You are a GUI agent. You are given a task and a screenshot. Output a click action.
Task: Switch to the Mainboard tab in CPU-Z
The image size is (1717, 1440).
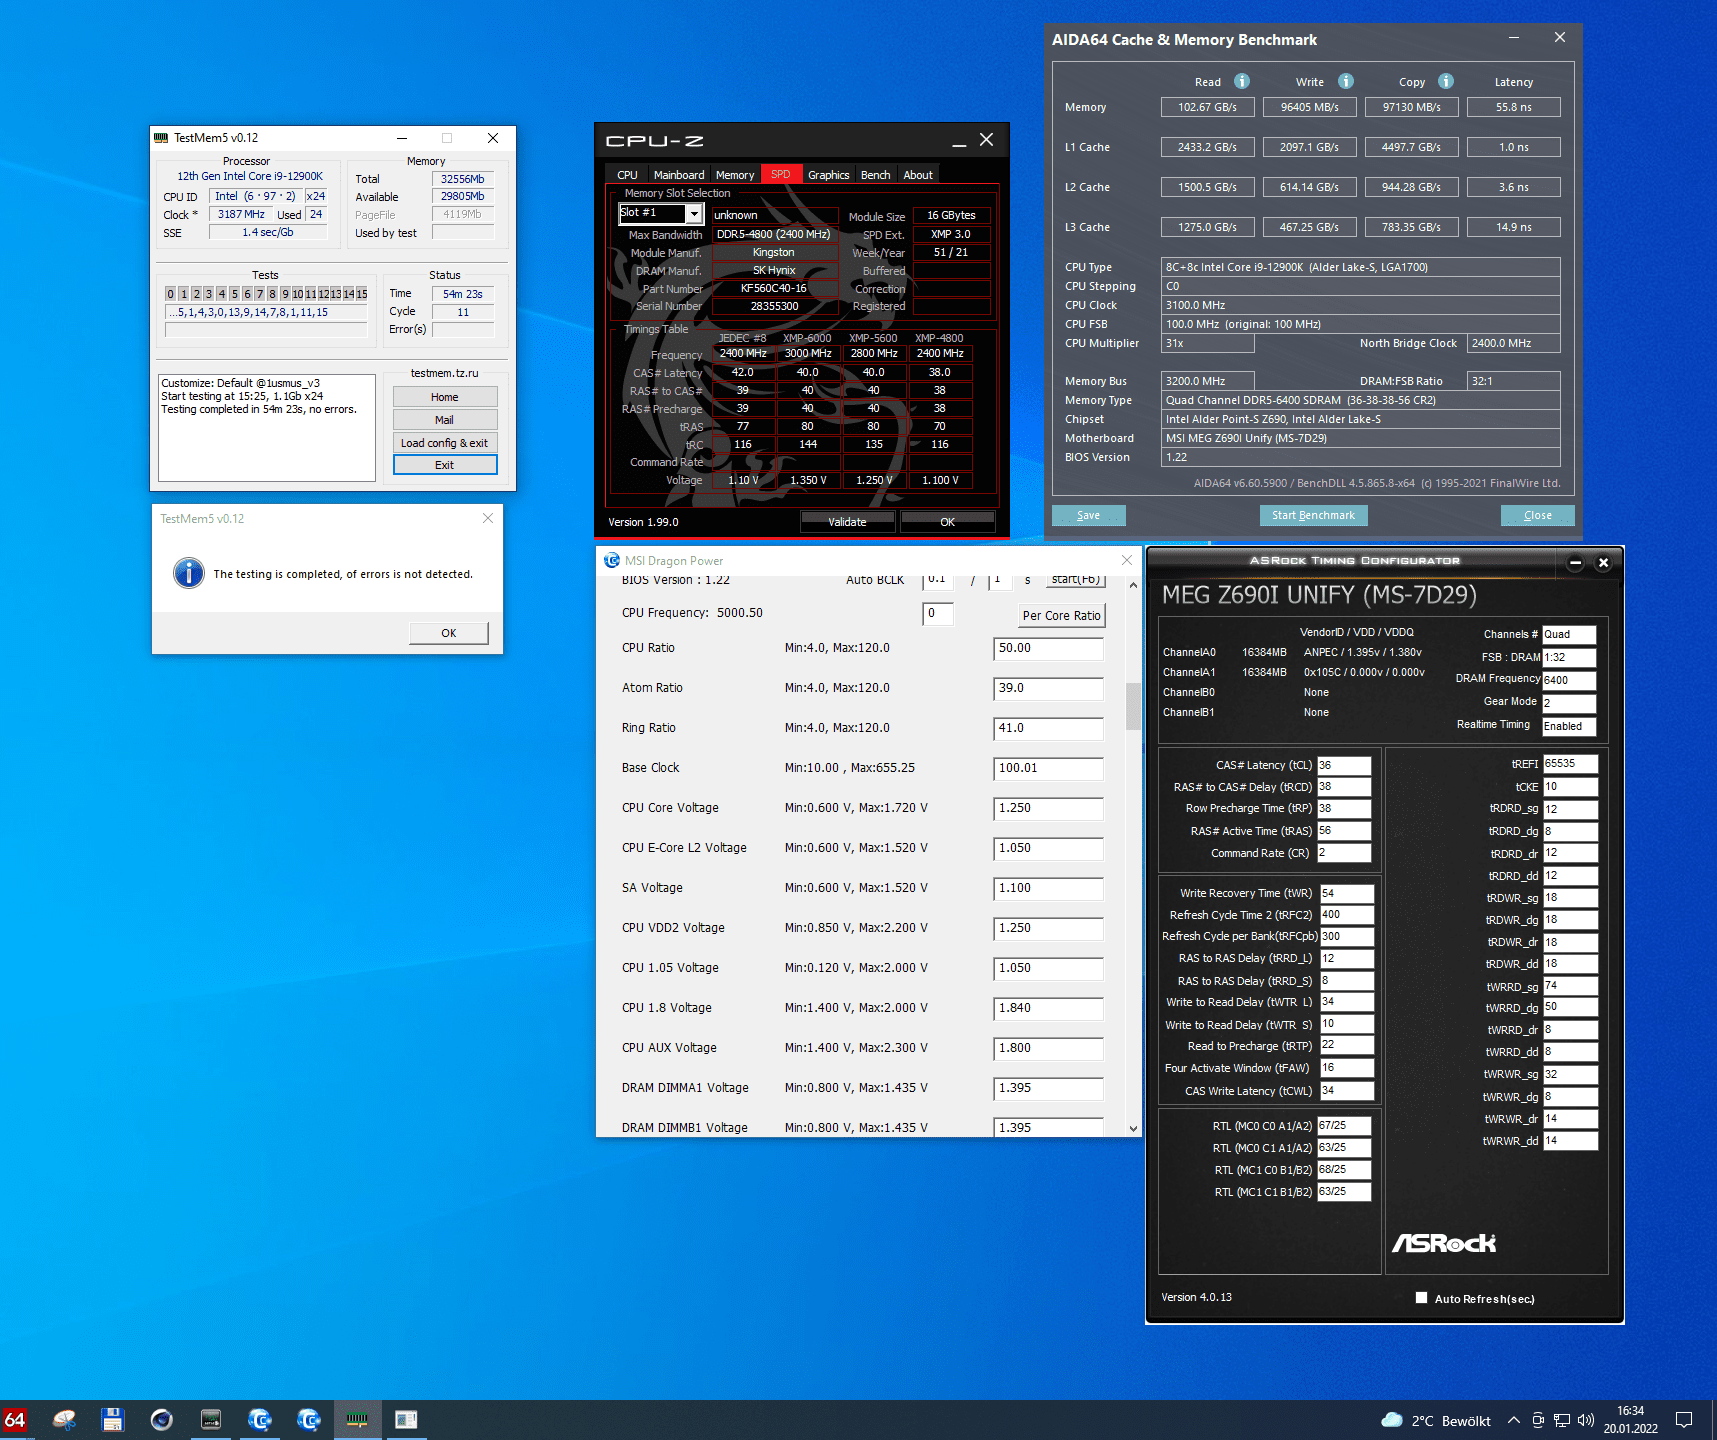(679, 175)
